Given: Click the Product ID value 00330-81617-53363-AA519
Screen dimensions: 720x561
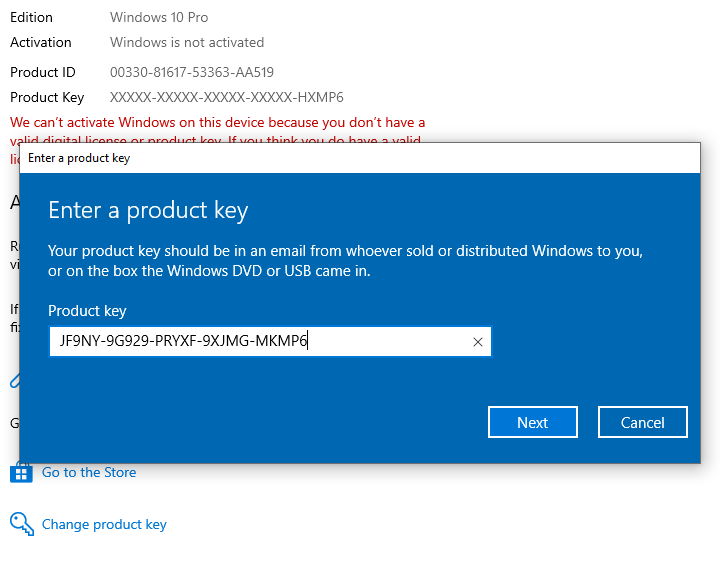Looking at the screenshot, I should [192, 72].
